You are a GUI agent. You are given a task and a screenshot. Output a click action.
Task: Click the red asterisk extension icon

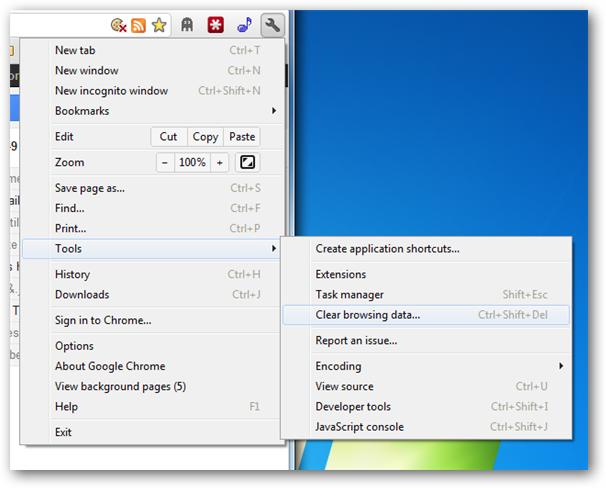pyautogui.click(x=216, y=26)
